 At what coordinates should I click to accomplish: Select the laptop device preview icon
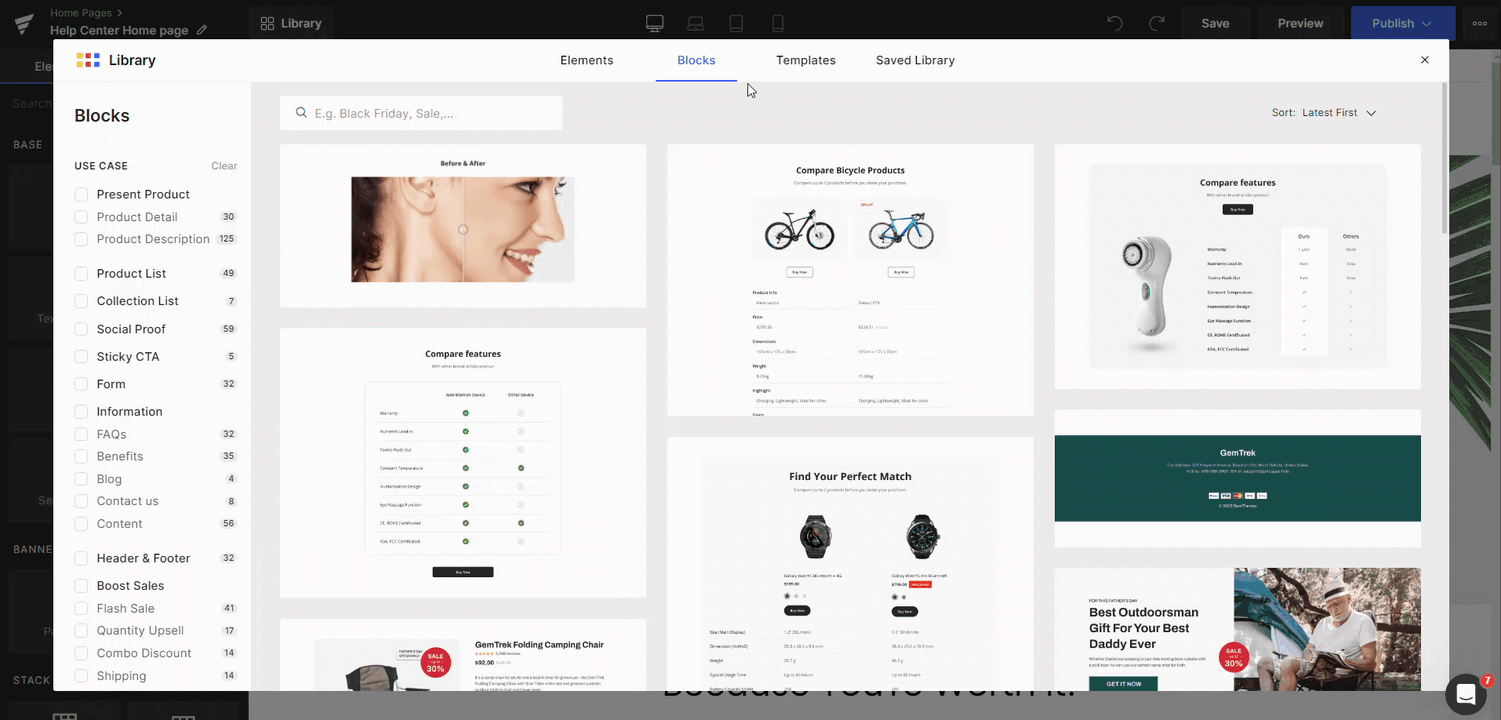695,23
